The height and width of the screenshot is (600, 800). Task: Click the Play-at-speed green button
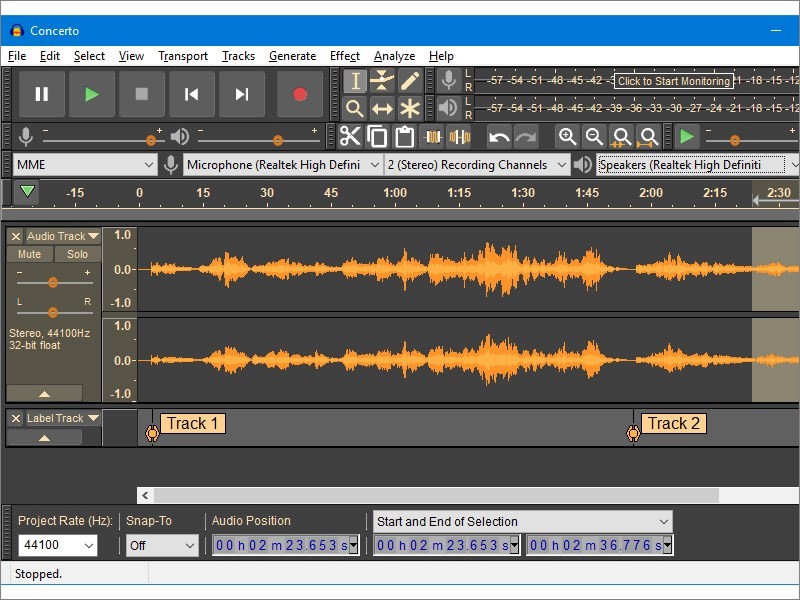[x=687, y=137]
